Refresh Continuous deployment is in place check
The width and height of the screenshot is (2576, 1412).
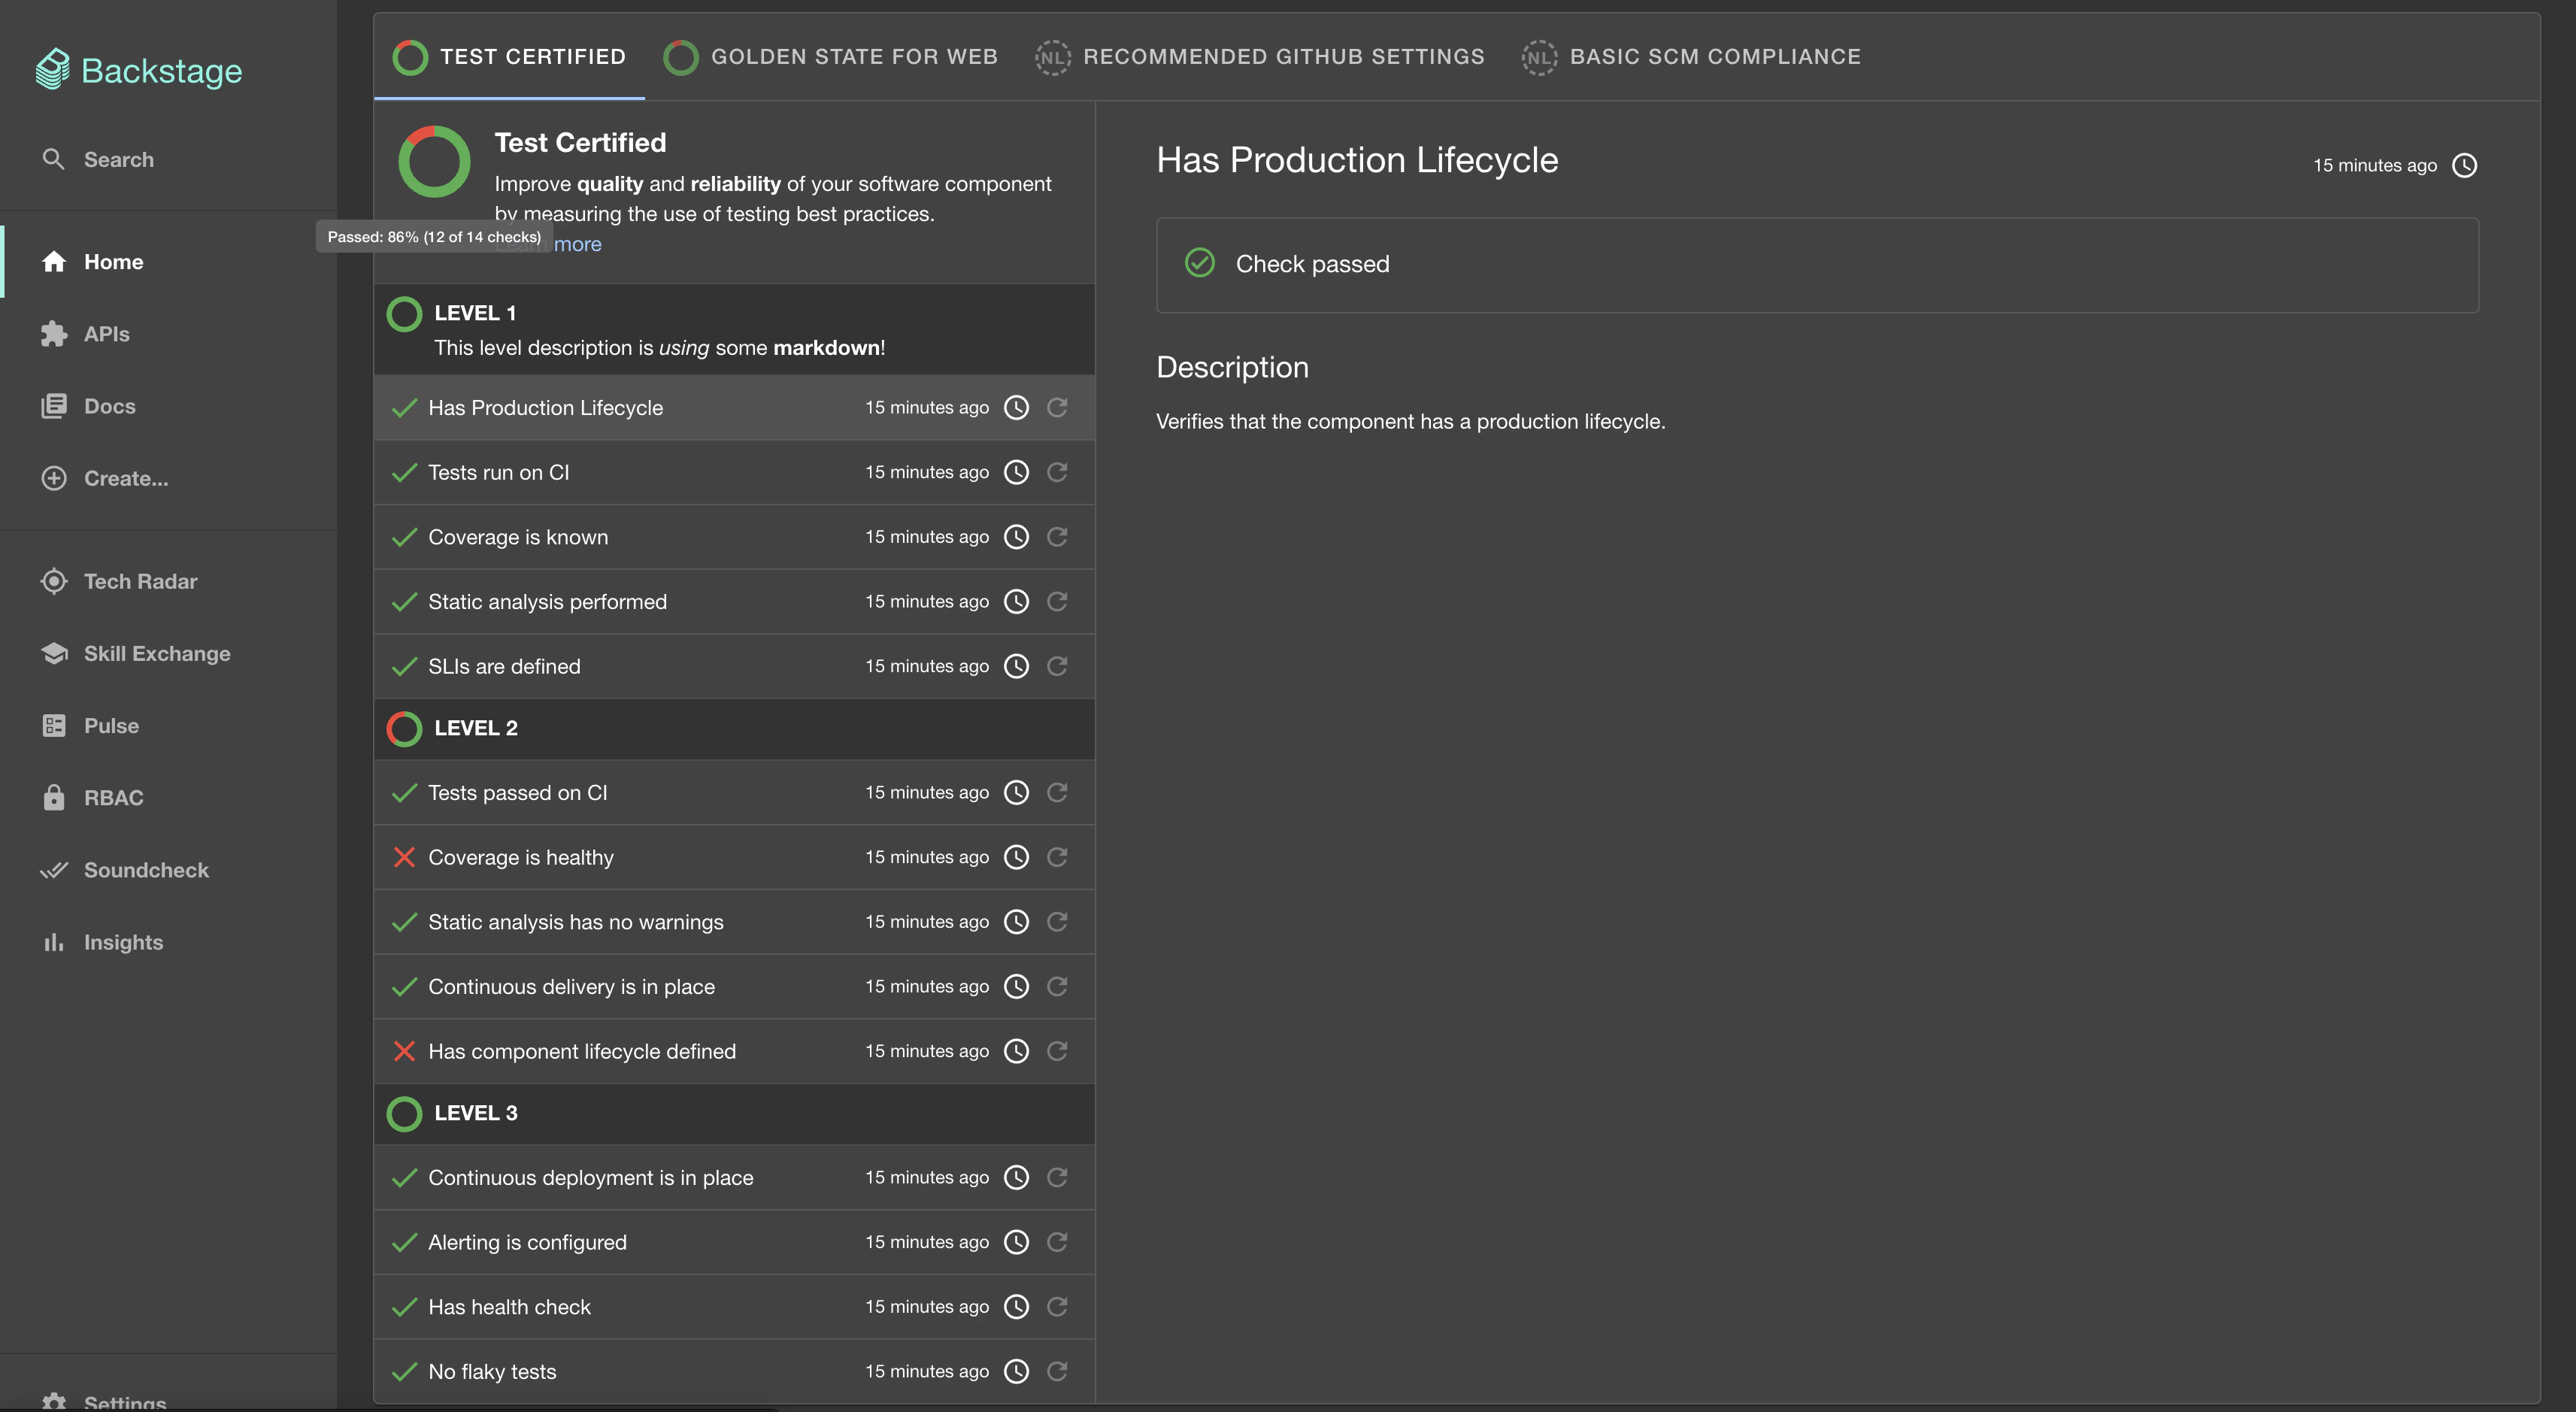coord(1057,1177)
